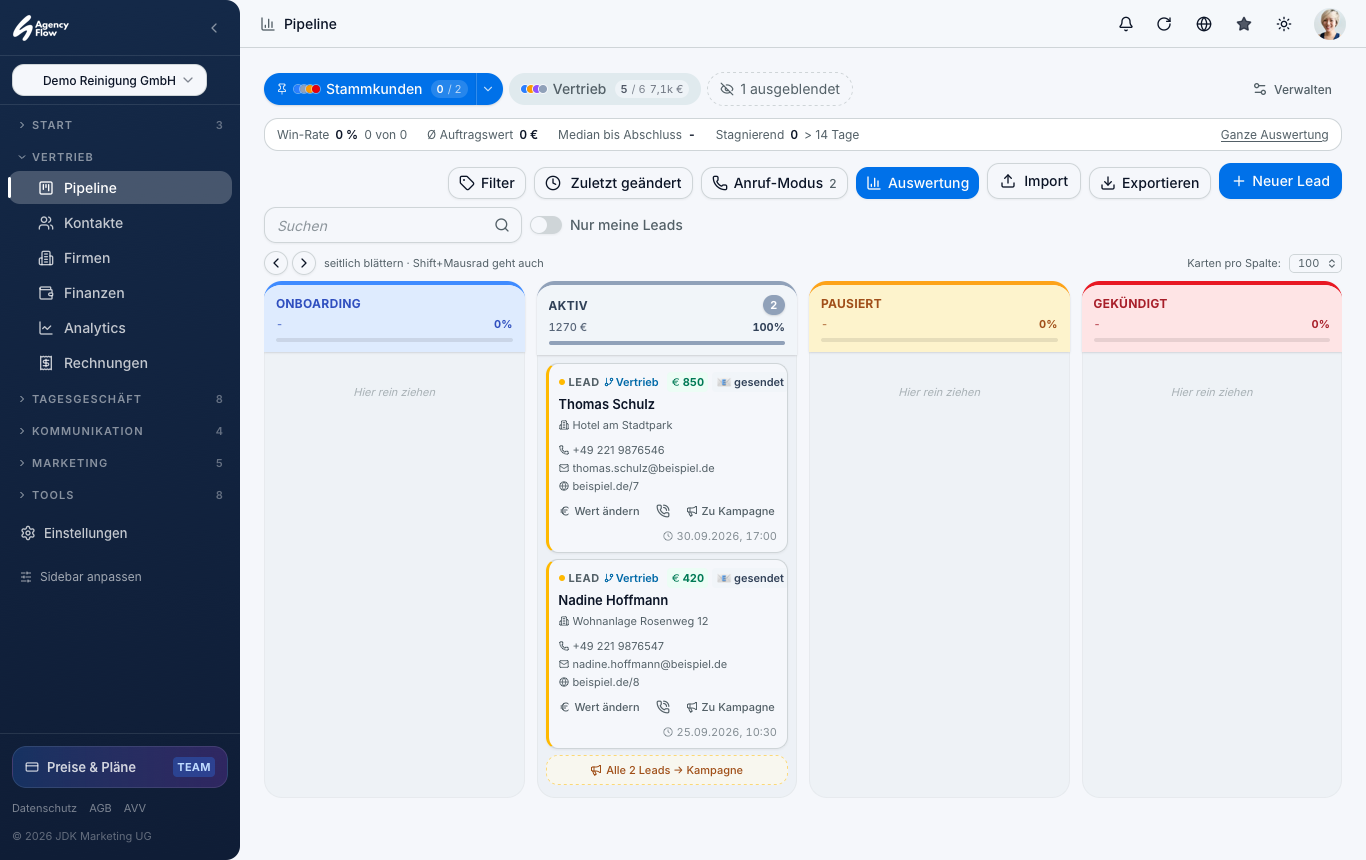Click Alle 2 Leads → Kampagne
The image size is (1366, 860).
click(667, 770)
